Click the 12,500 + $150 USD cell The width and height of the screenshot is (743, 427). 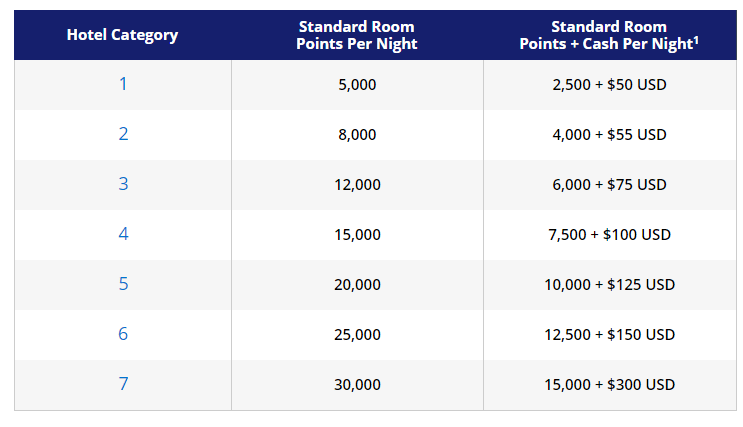[x=609, y=335]
